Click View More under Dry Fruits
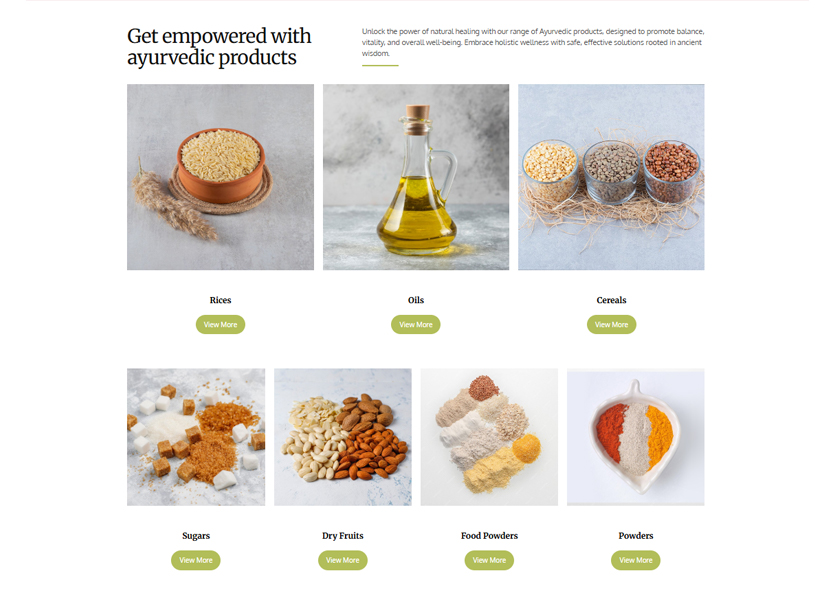Screen dimensions: 830x600 pyautogui.click(x=342, y=560)
